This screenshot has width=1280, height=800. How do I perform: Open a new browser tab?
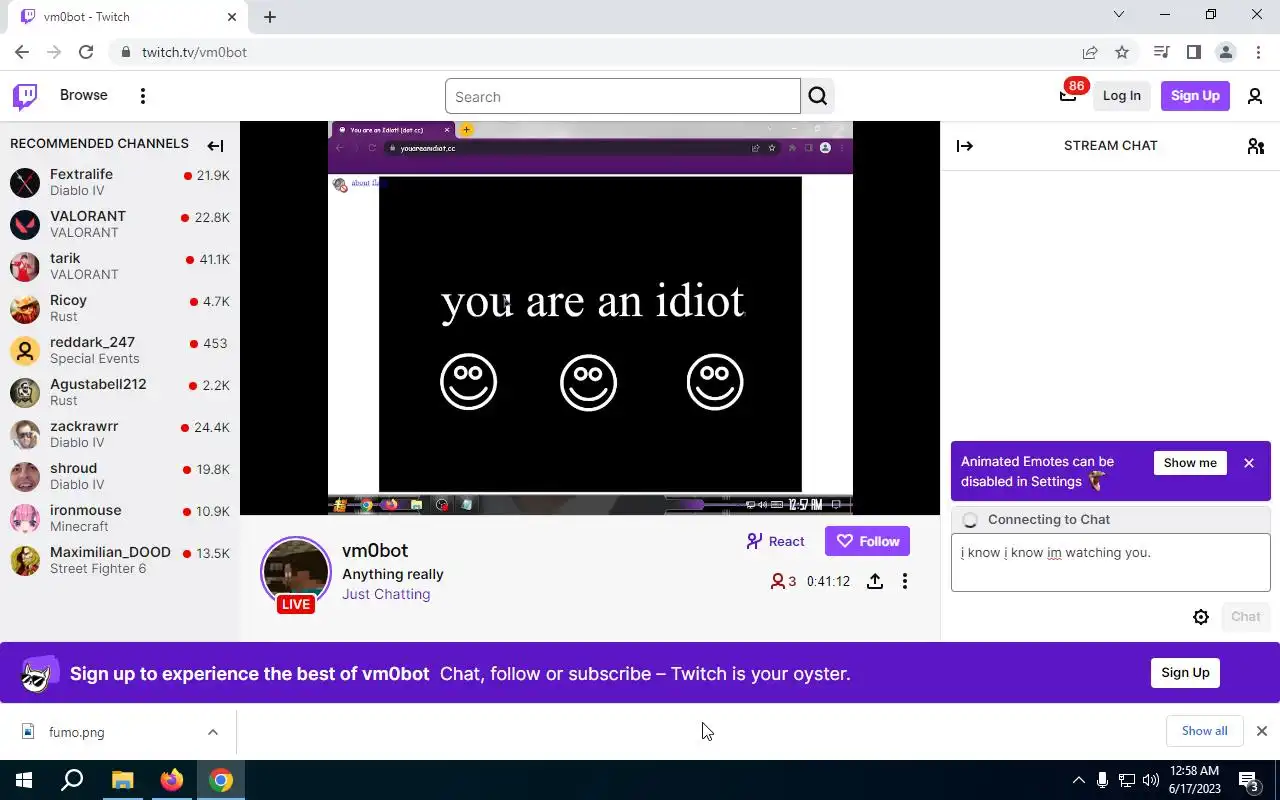(x=270, y=17)
